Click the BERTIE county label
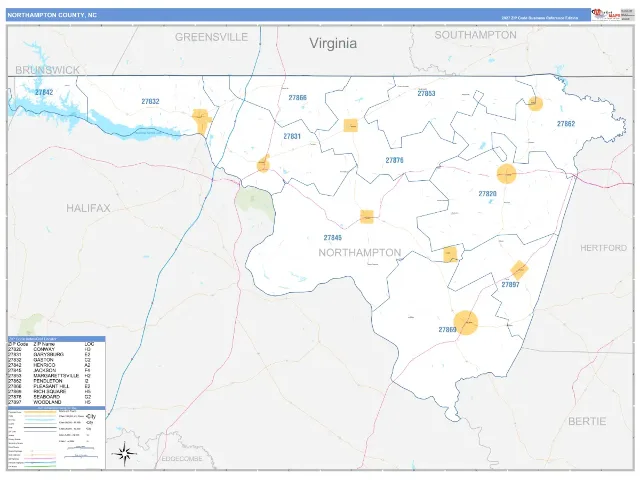640x480 pixels. tap(587, 421)
